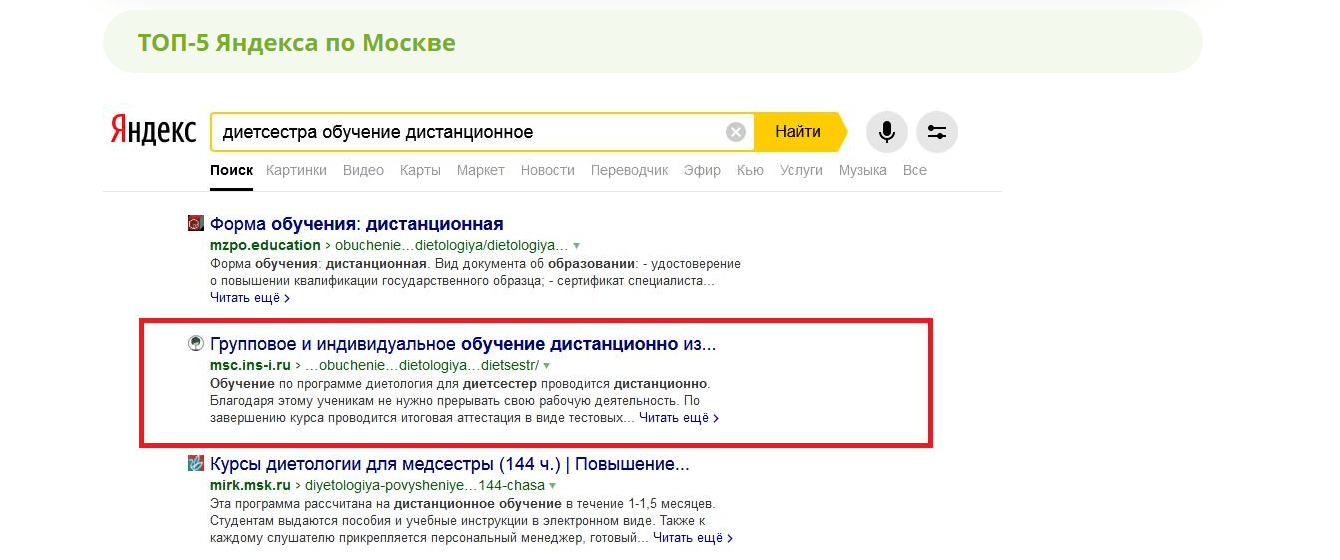Click the Найти search button
The height and width of the screenshot is (560, 1340).
(x=799, y=132)
